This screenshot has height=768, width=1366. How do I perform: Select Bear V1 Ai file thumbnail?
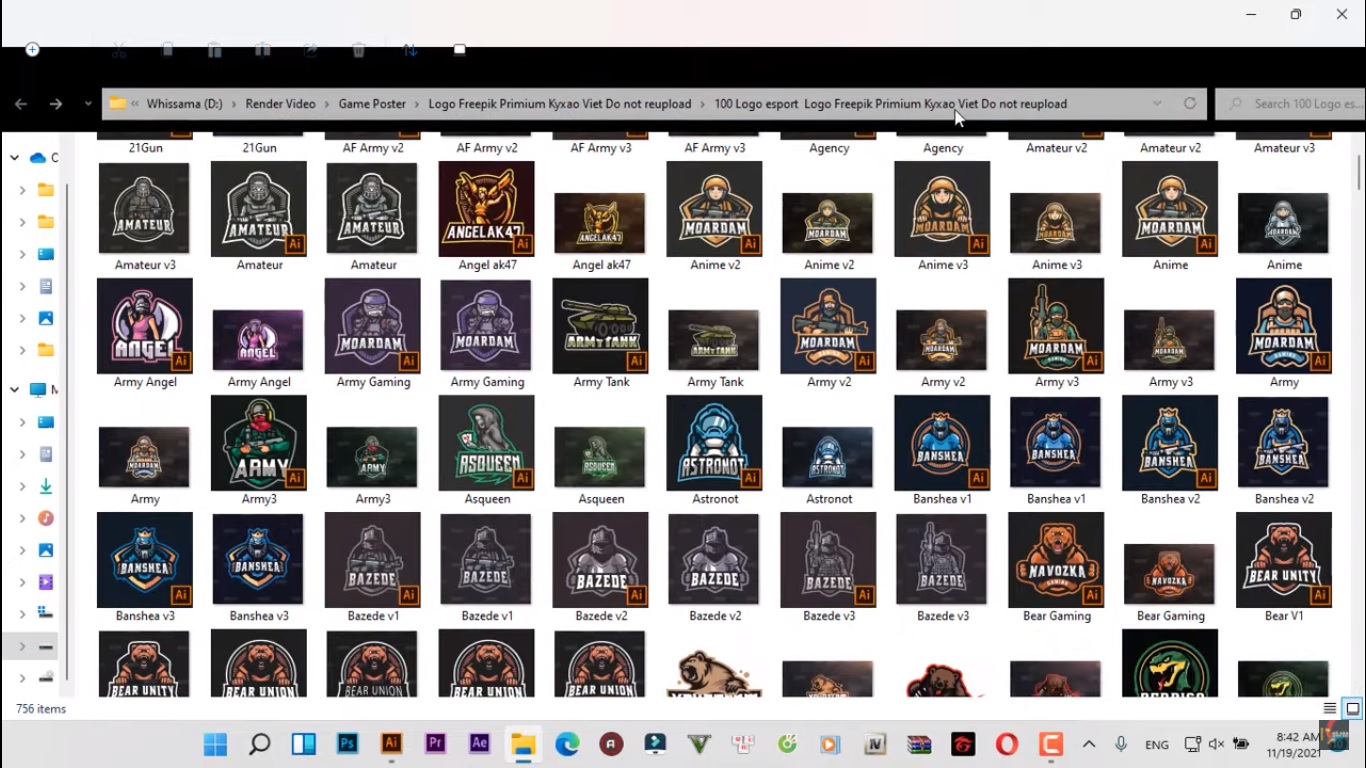pos(1284,560)
